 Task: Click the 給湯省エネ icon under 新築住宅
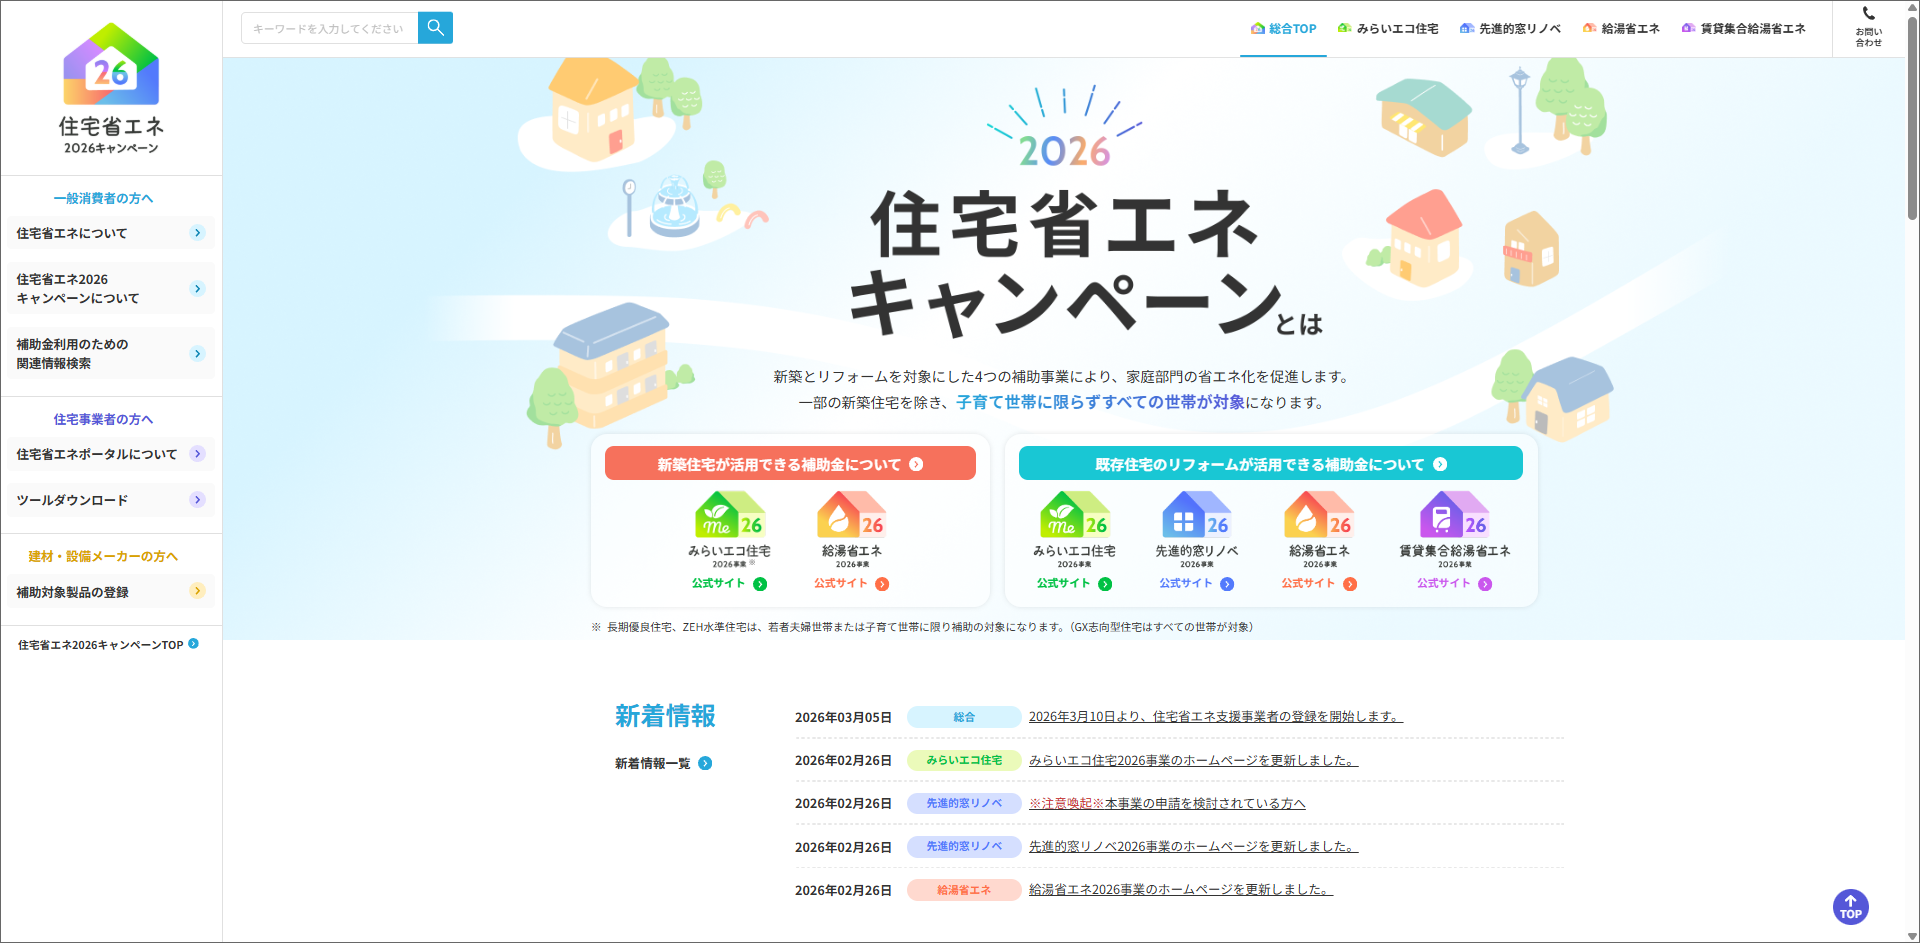tap(851, 515)
